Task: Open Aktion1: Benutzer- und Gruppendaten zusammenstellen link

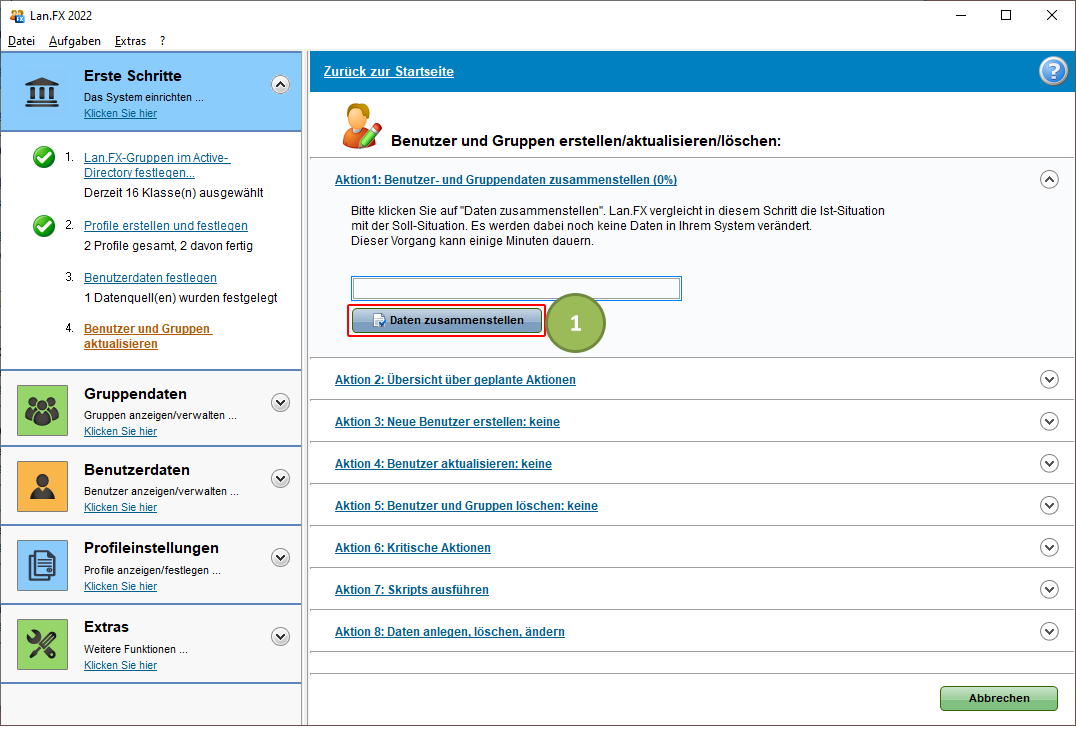Action: pyautogui.click(x=506, y=180)
